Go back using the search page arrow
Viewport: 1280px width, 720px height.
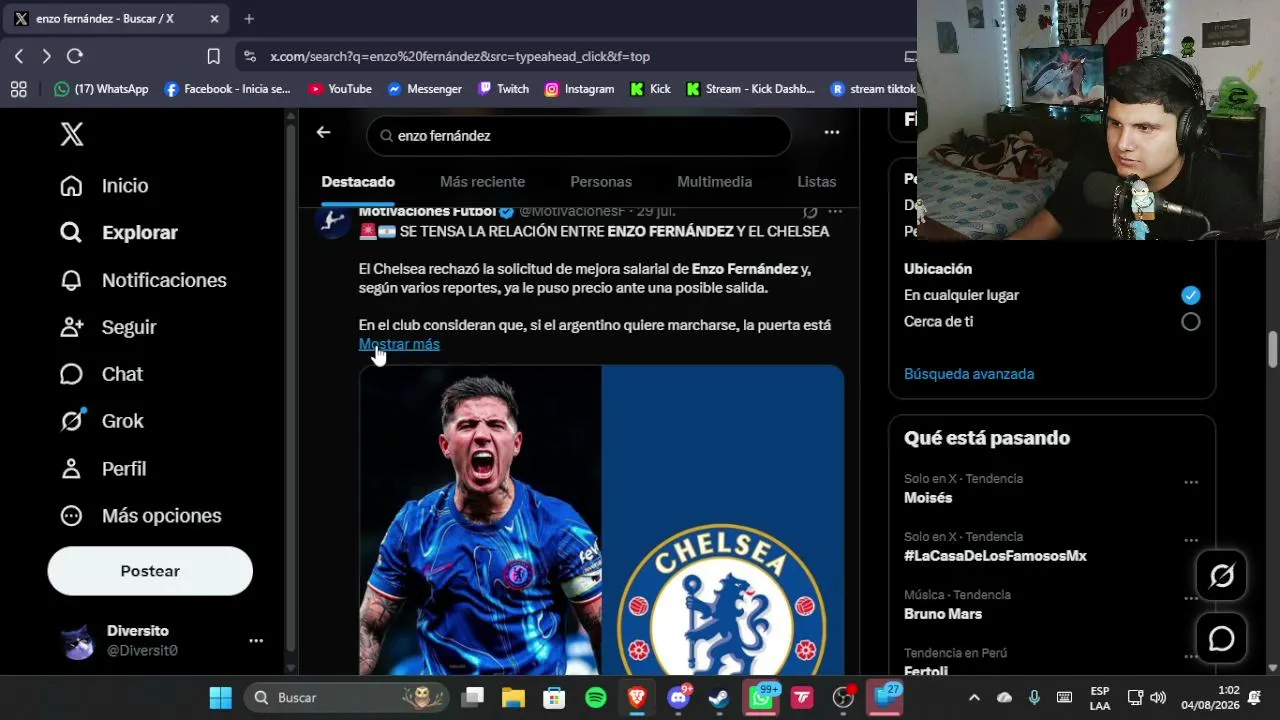[x=323, y=132]
